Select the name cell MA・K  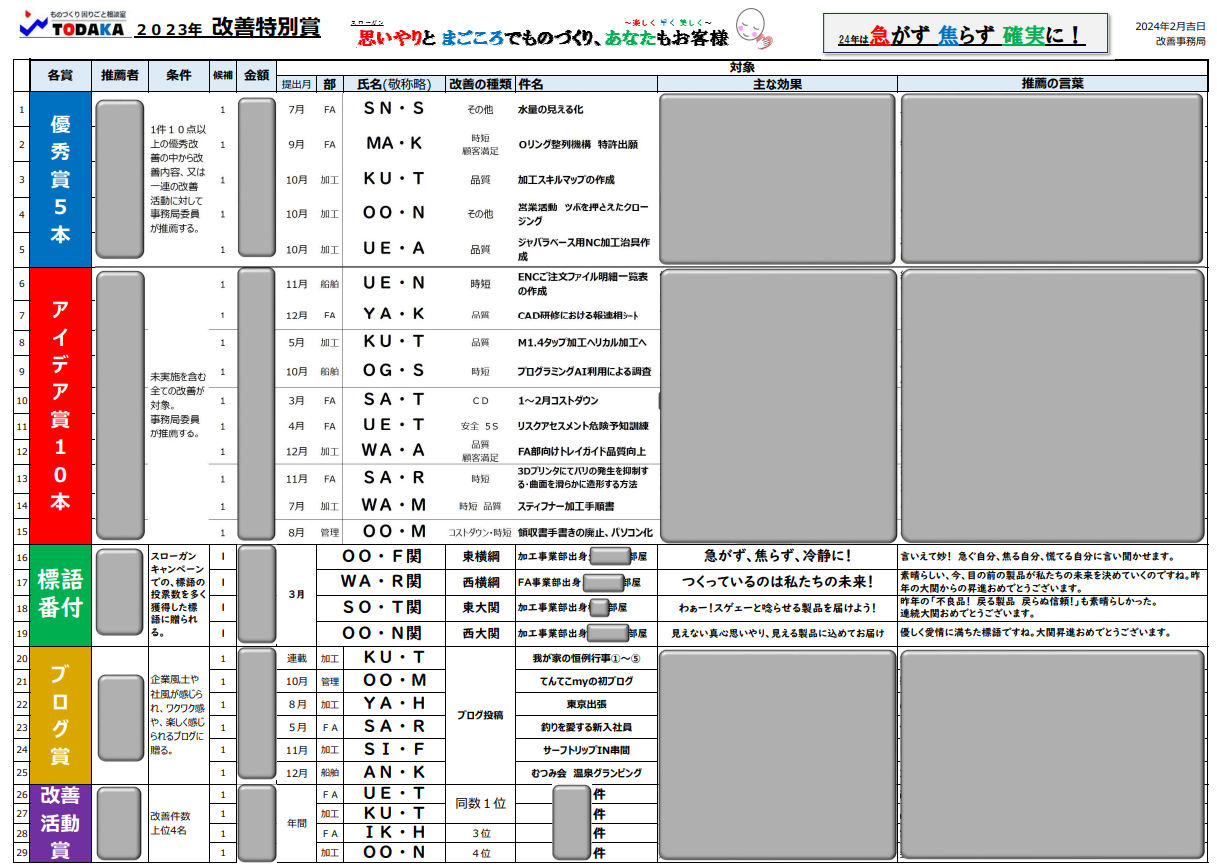(x=394, y=144)
